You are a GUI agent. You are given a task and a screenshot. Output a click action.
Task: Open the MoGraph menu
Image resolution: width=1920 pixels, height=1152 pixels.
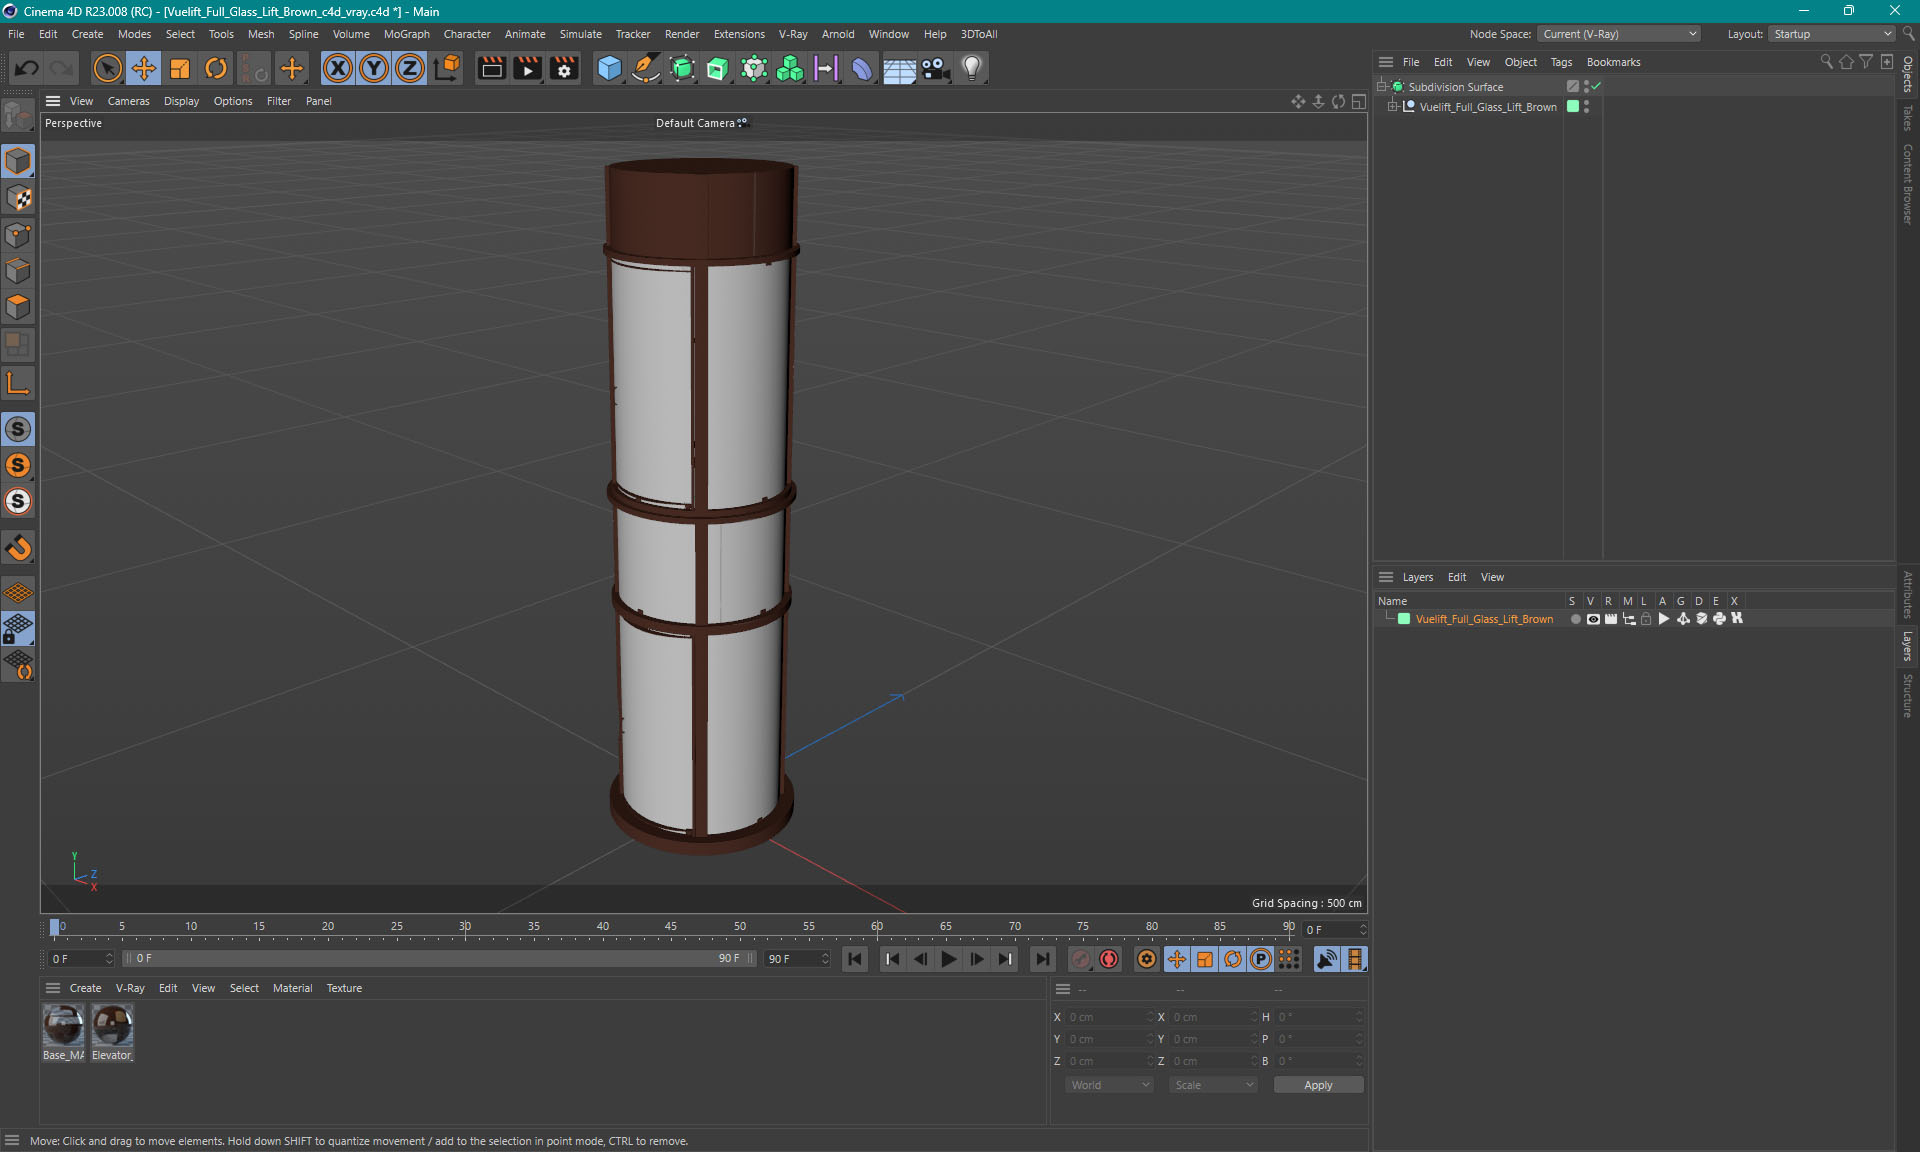point(406,34)
